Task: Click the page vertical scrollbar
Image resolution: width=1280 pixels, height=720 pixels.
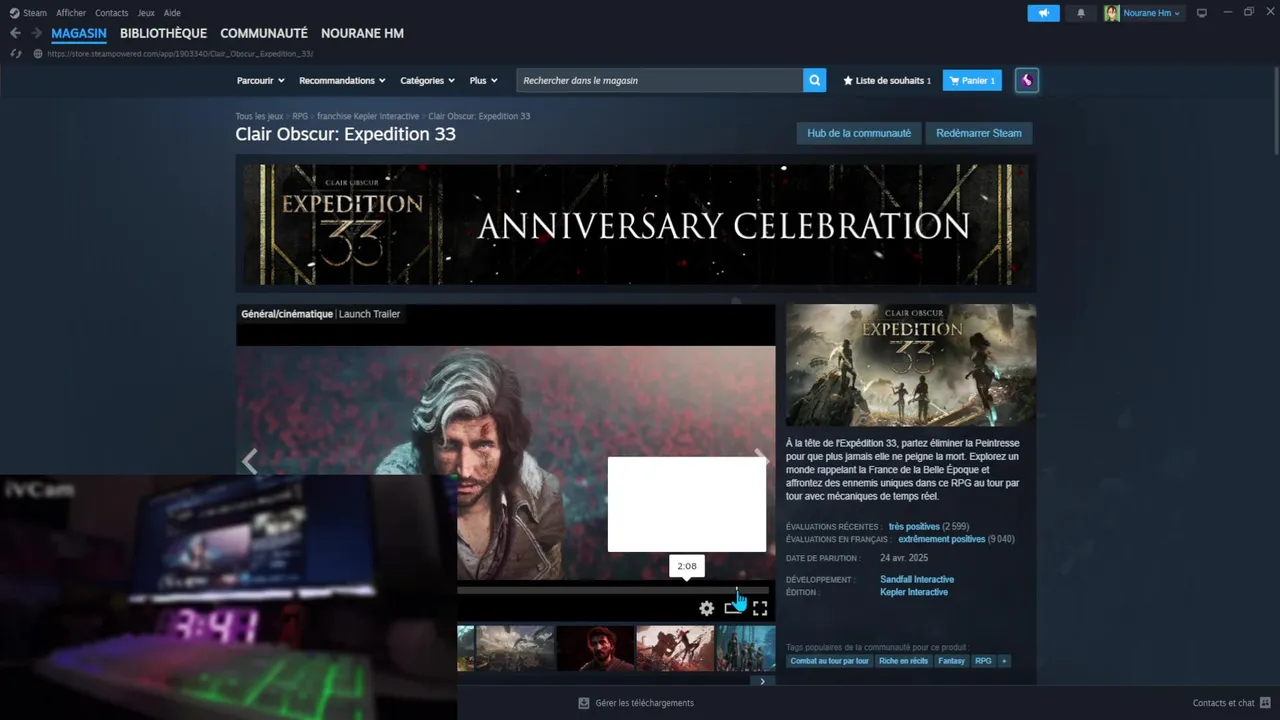Action: tap(1275, 110)
